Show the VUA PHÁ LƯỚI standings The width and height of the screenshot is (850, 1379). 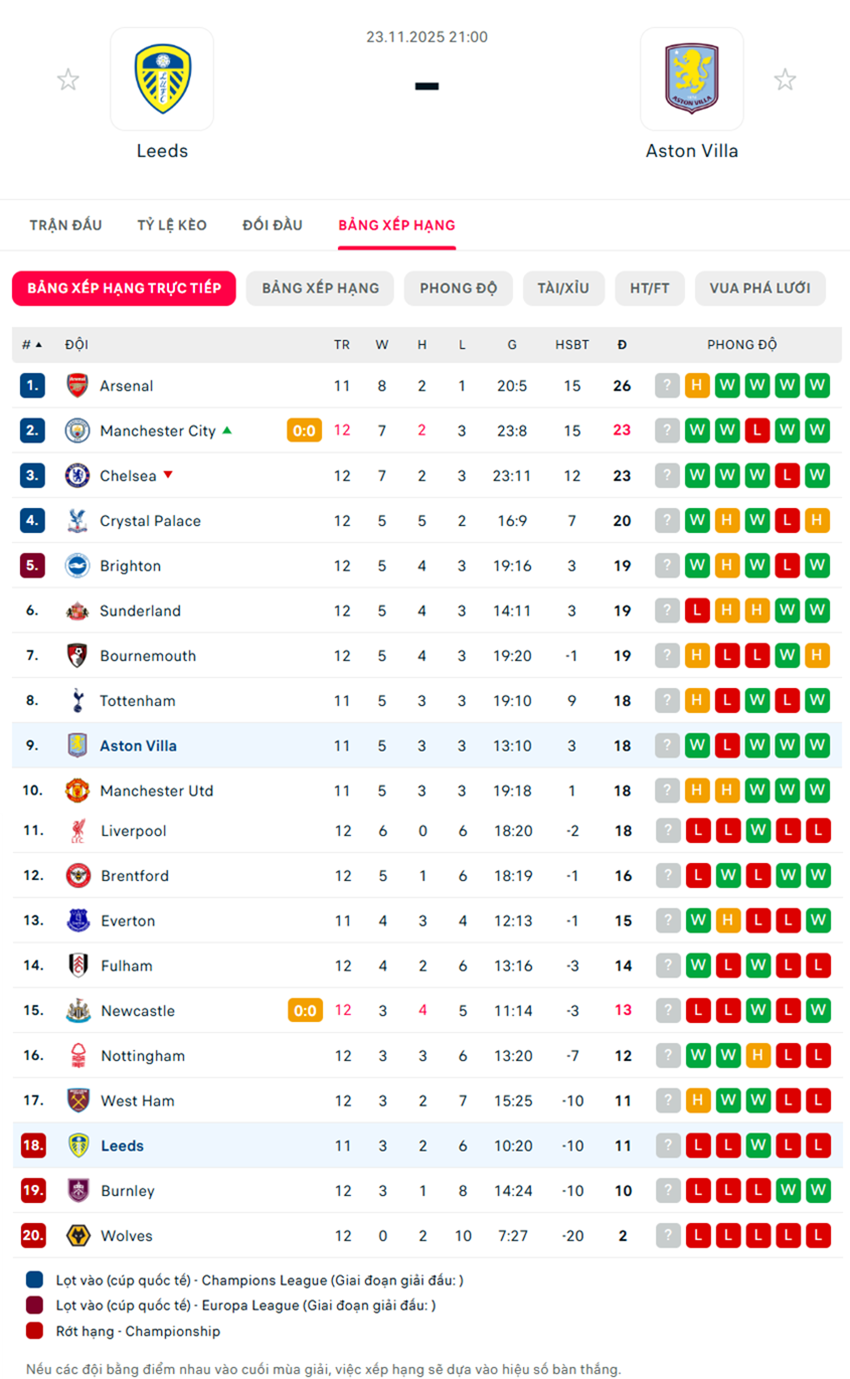pos(760,288)
